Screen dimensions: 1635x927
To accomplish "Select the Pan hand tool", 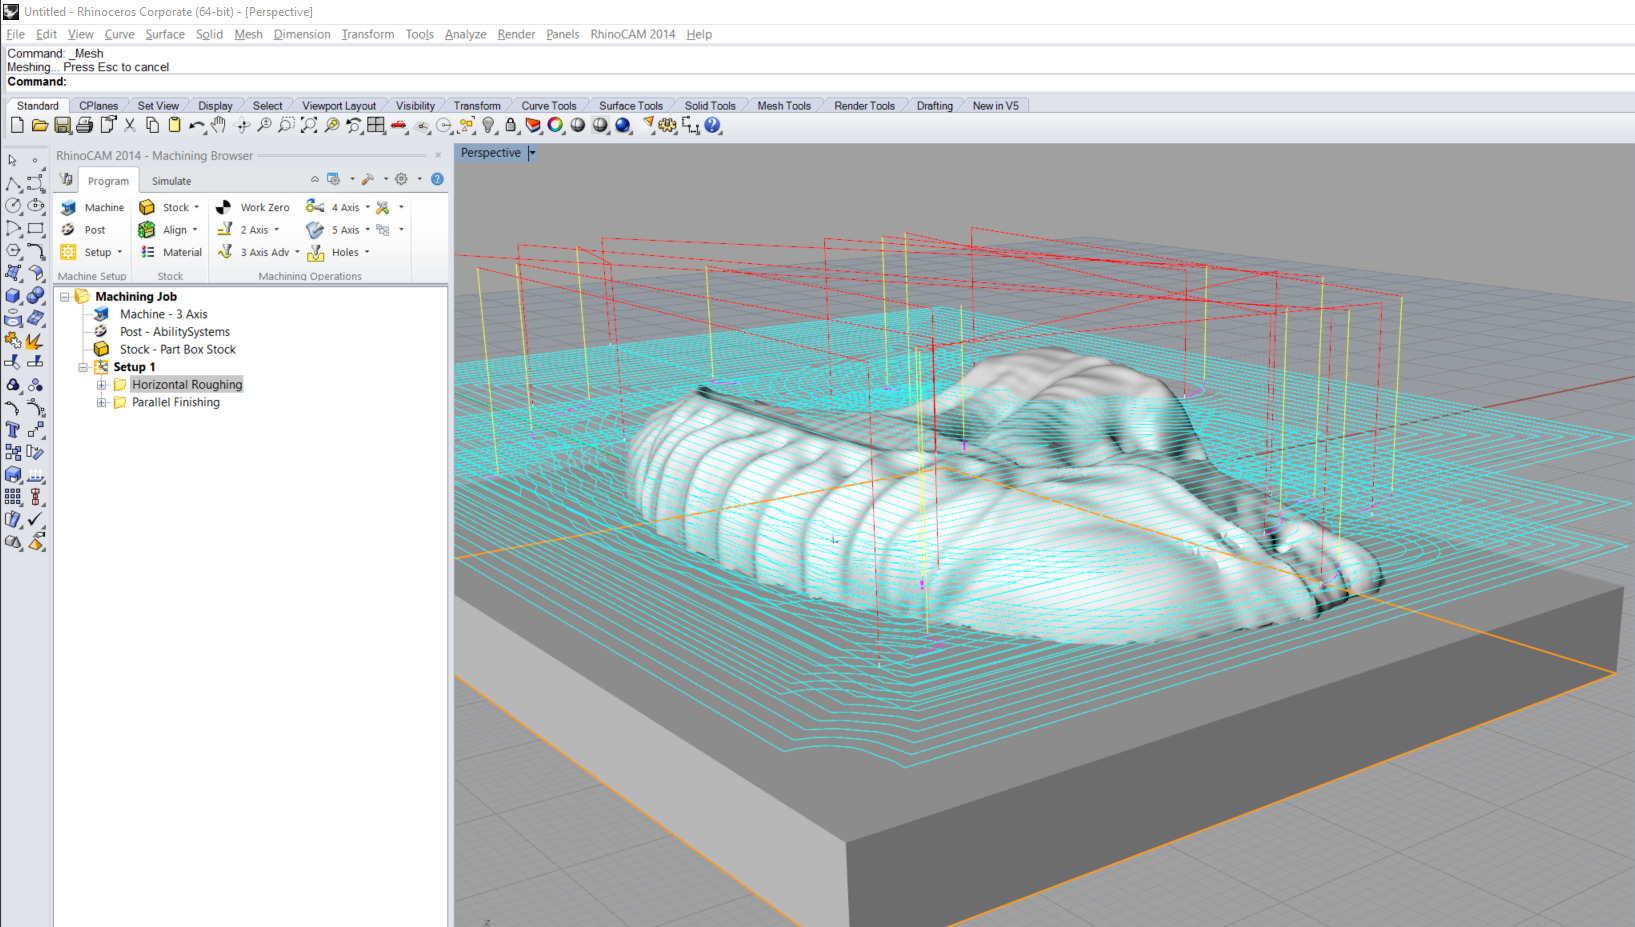I will point(218,125).
